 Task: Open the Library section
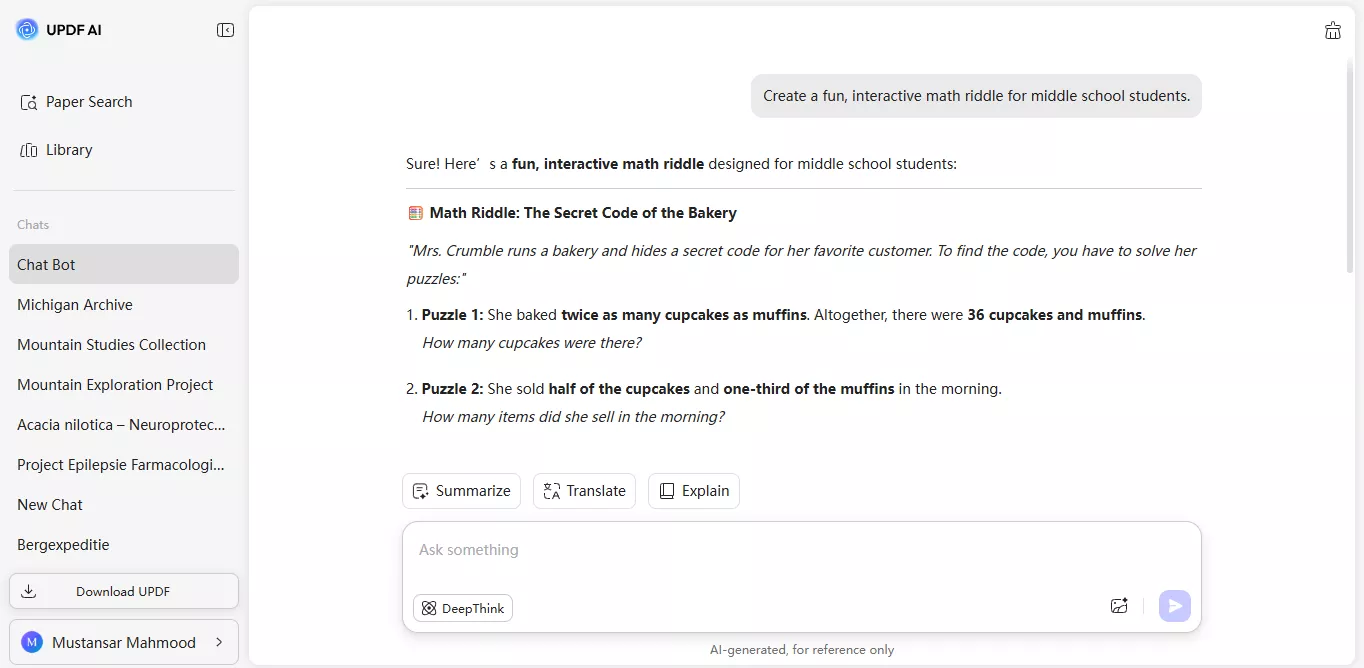click(68, 149)
